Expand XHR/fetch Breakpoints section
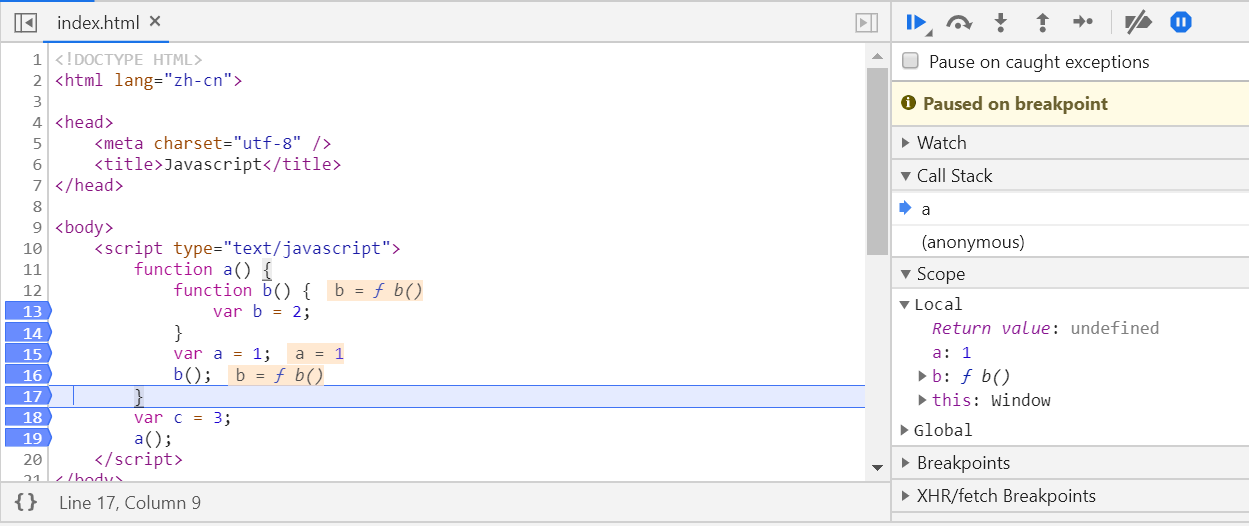The height and width of the screenshot is (526, 1249). tap(1070, 496)
